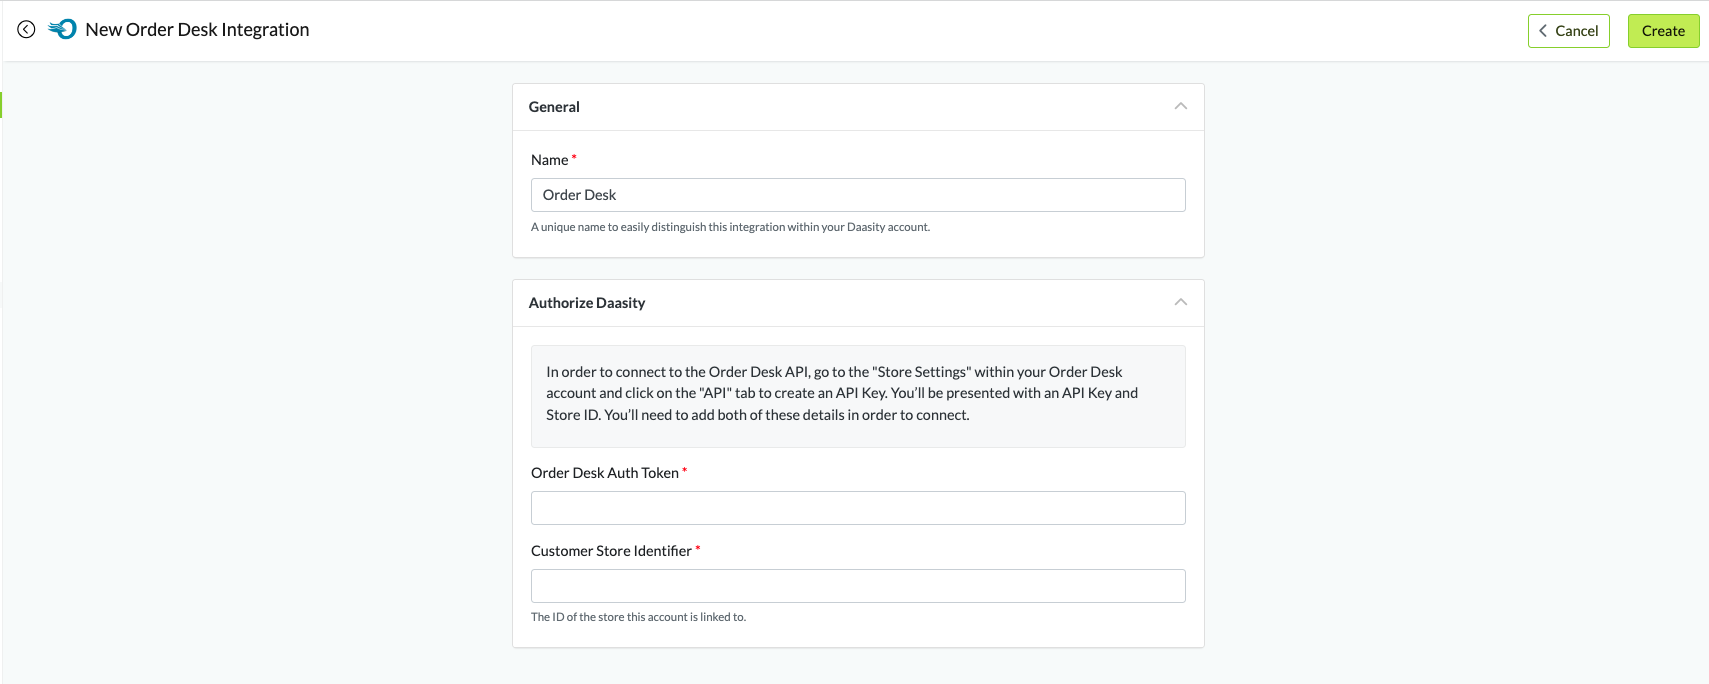Click the Name field label
The image size is (1709, 684).
pos(549,160)
